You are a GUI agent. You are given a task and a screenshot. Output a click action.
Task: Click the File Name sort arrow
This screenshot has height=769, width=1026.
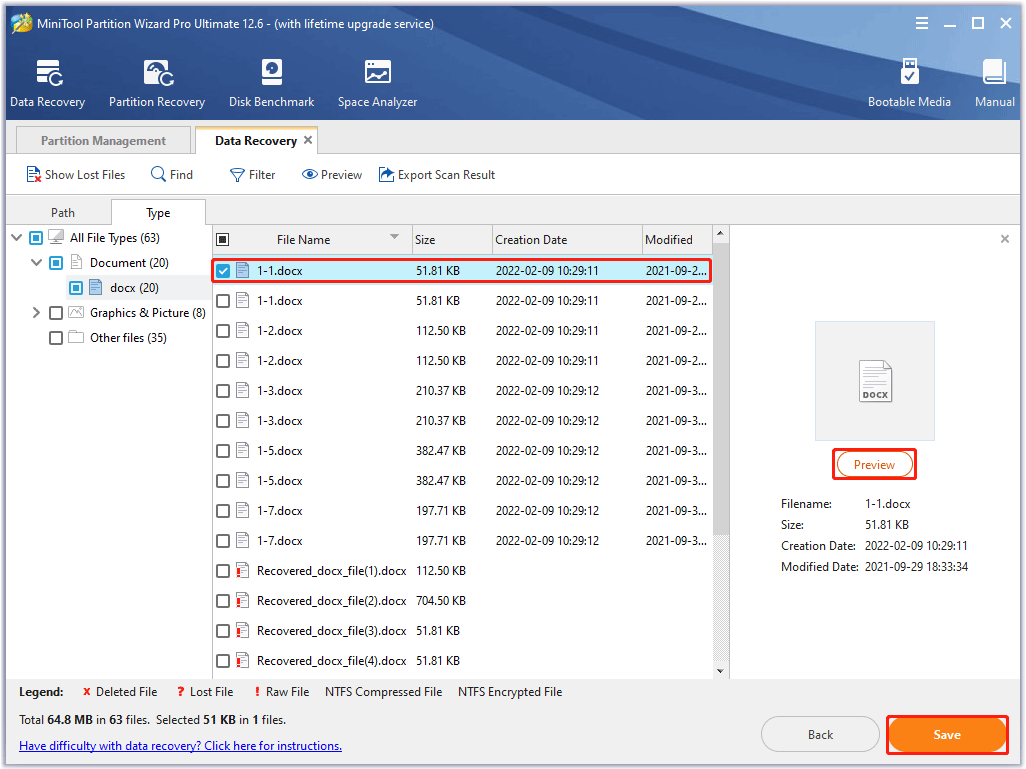[394, 237]
